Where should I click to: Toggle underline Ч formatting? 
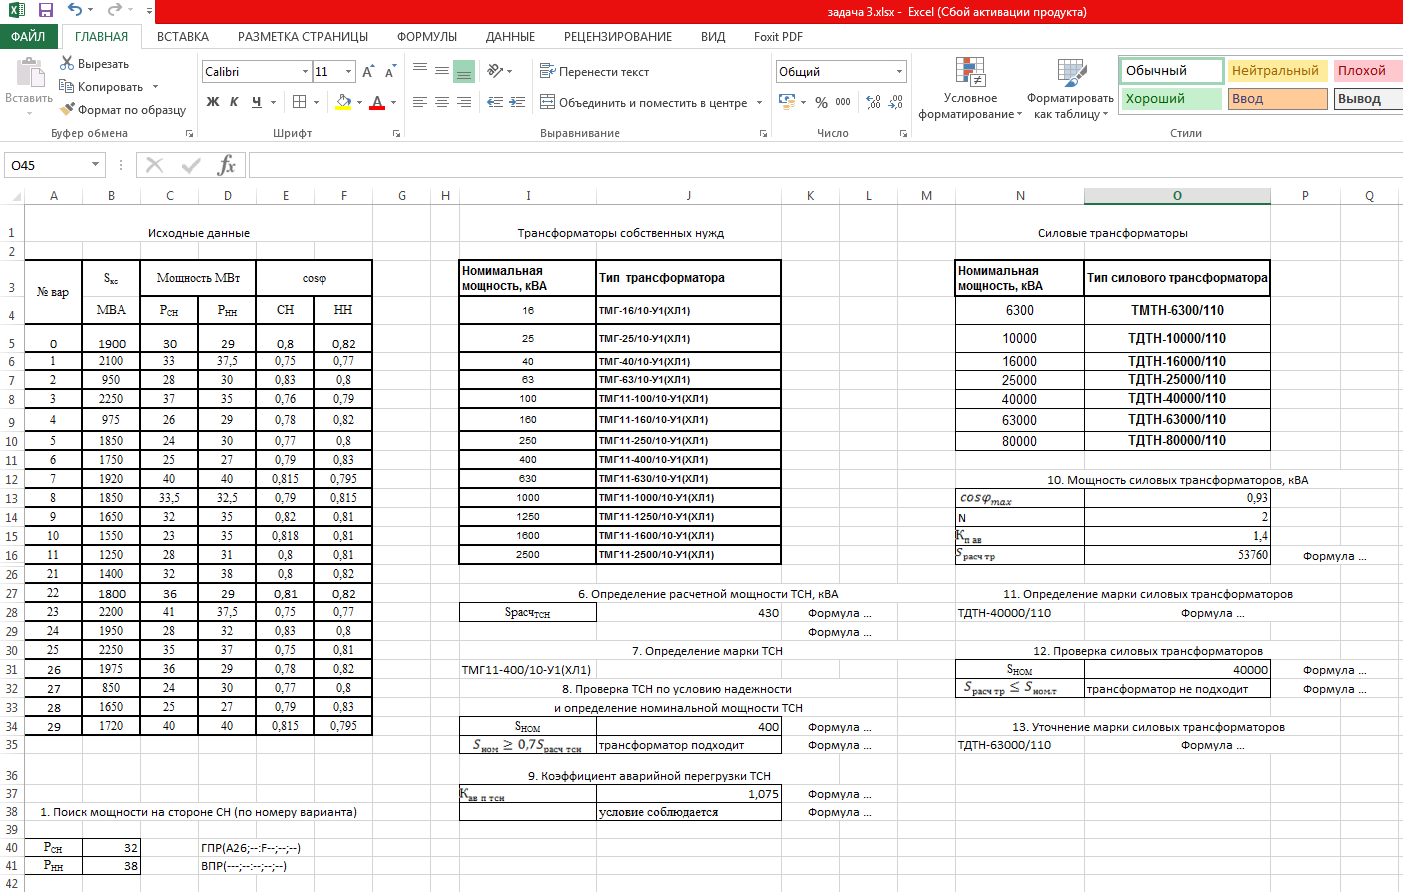pyautogui.click(x=257, y=102)
